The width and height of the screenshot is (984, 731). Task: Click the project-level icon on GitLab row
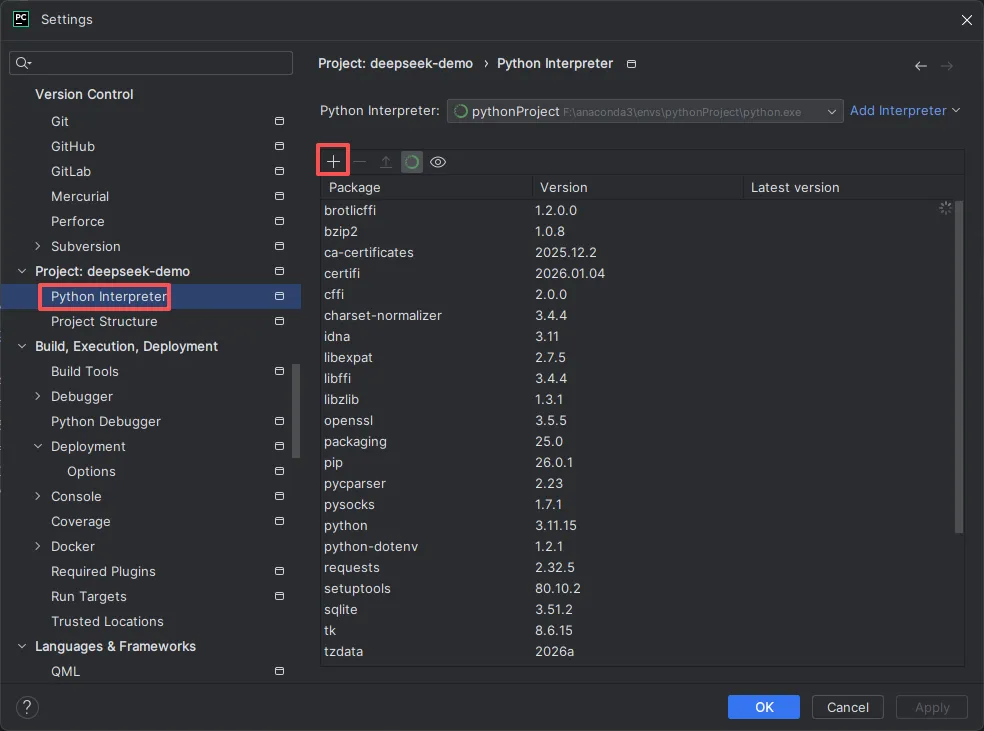coord(279,171)
